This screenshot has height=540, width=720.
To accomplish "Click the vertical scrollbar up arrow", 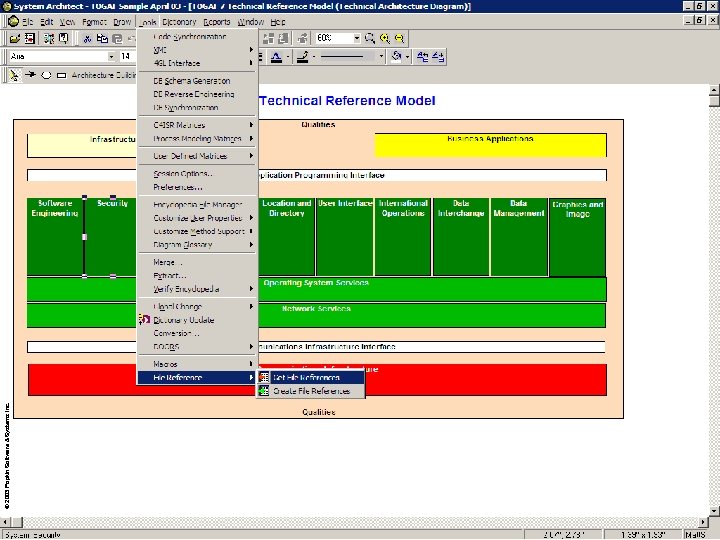I will click(x=713, y=91).
